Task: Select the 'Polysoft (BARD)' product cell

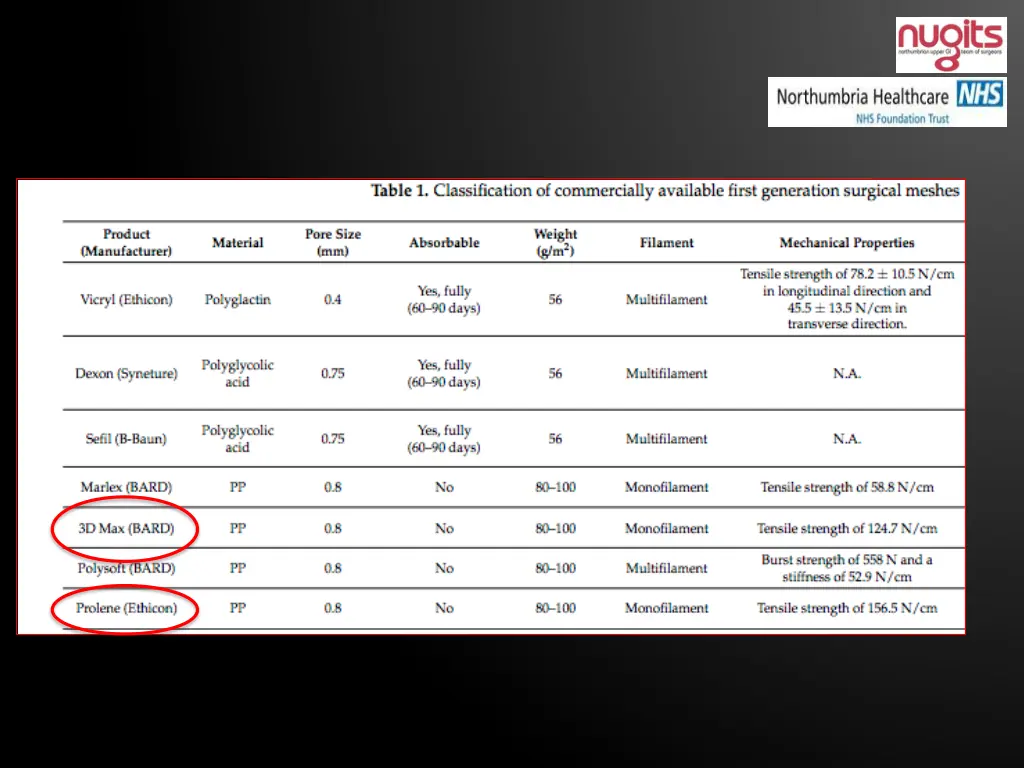Action: (x=126, y=568)
